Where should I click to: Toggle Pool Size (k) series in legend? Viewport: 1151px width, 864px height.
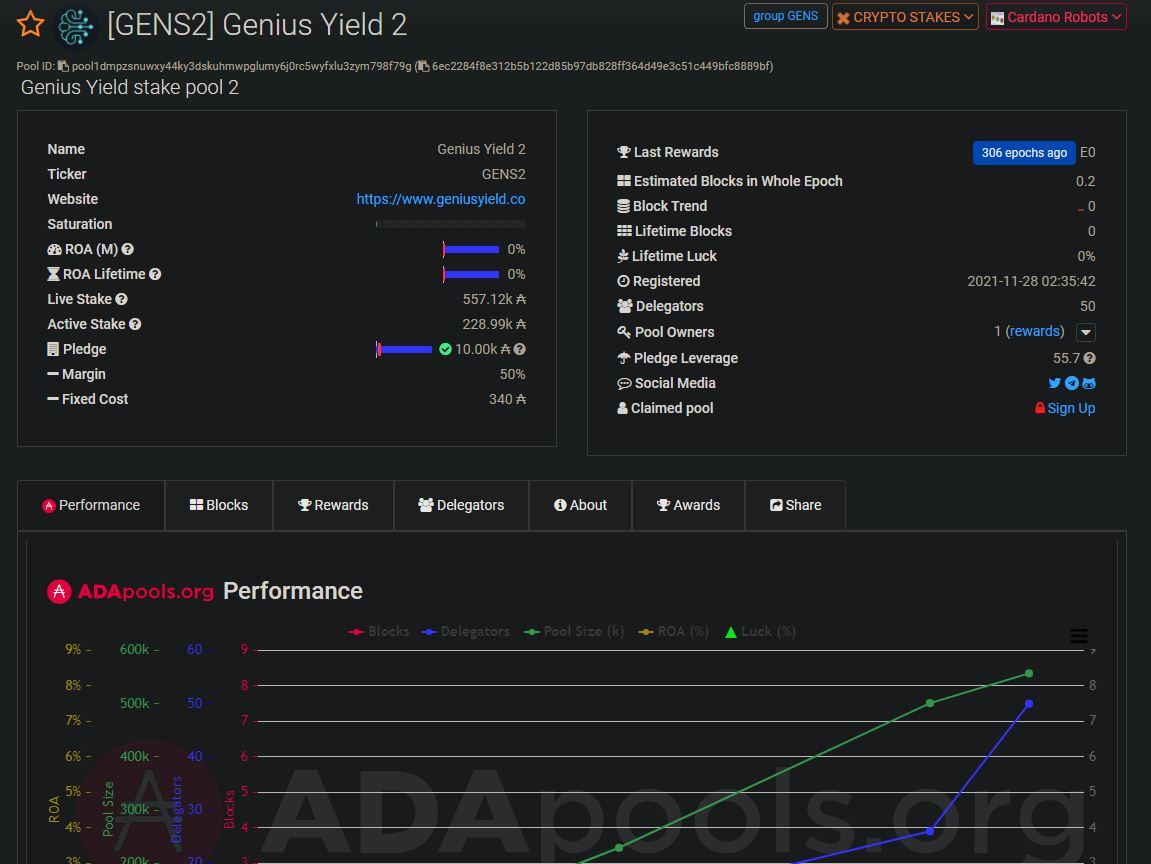click(574, 631)
